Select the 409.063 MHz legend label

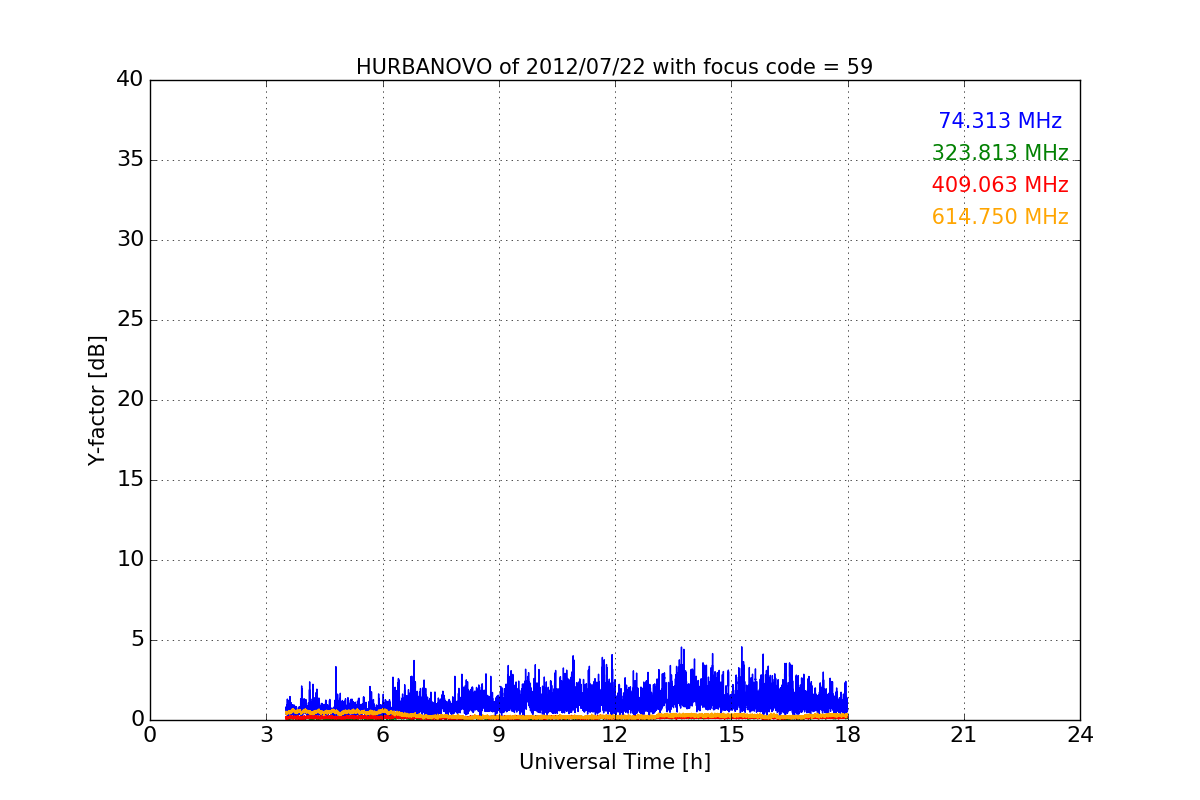(x=1000, y=185)
